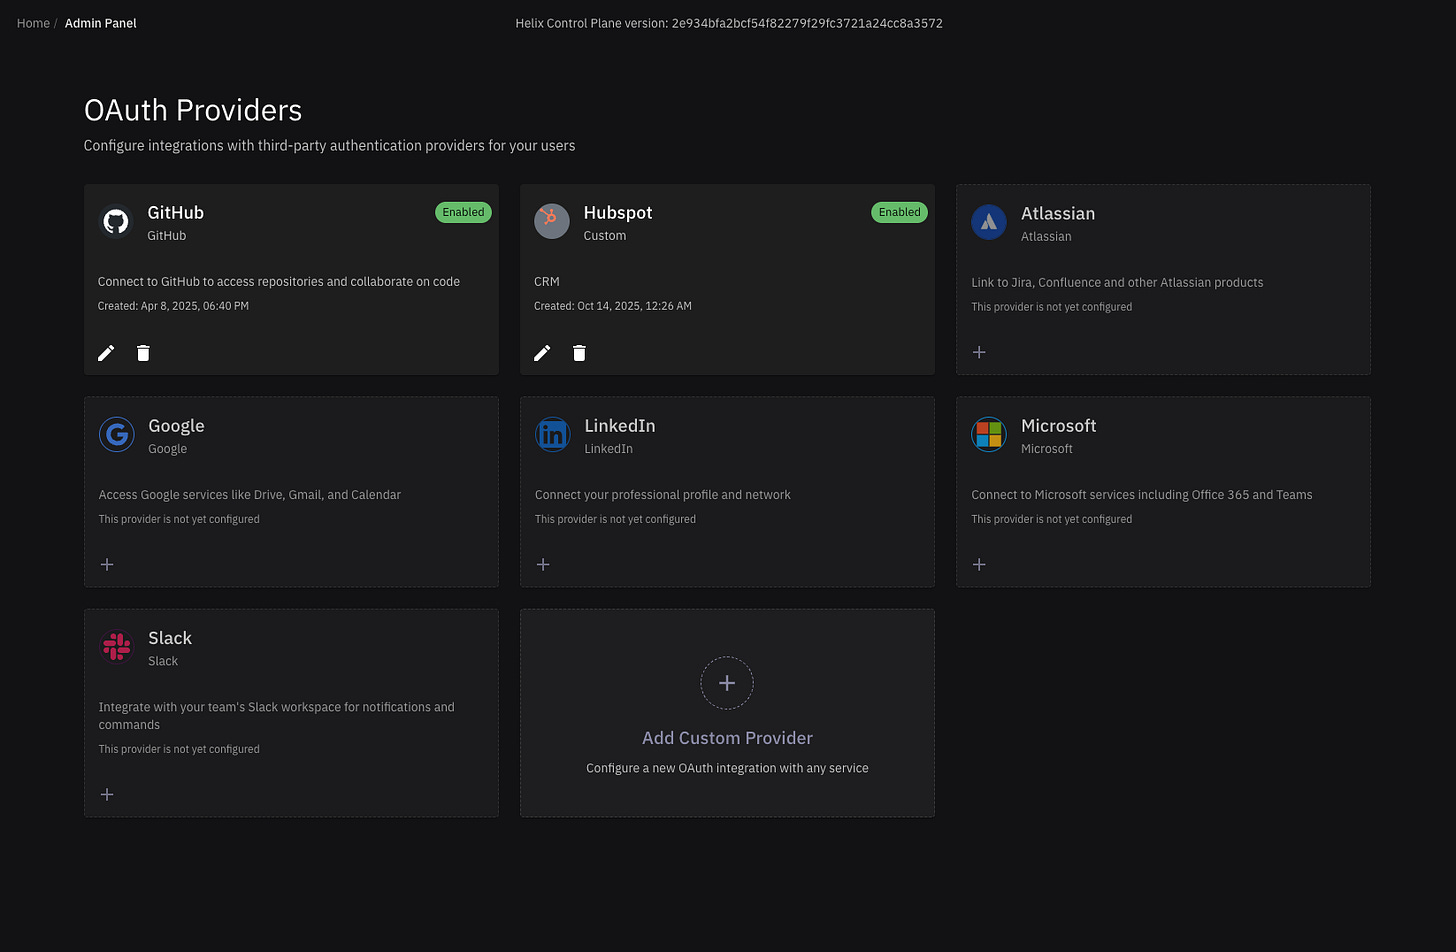Click the Google card title
The image size is (1456, 952).
click(176, 425)
